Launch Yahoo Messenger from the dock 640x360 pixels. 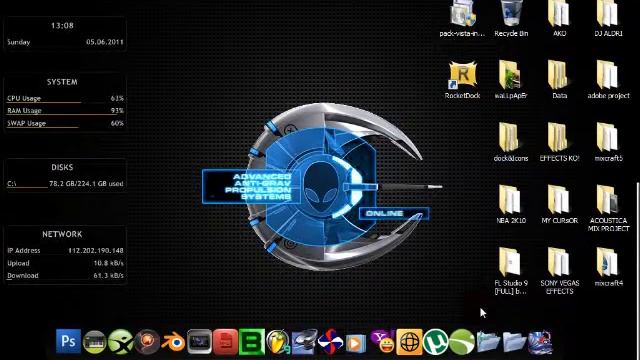pyautogui.click(x=383, y=342)
